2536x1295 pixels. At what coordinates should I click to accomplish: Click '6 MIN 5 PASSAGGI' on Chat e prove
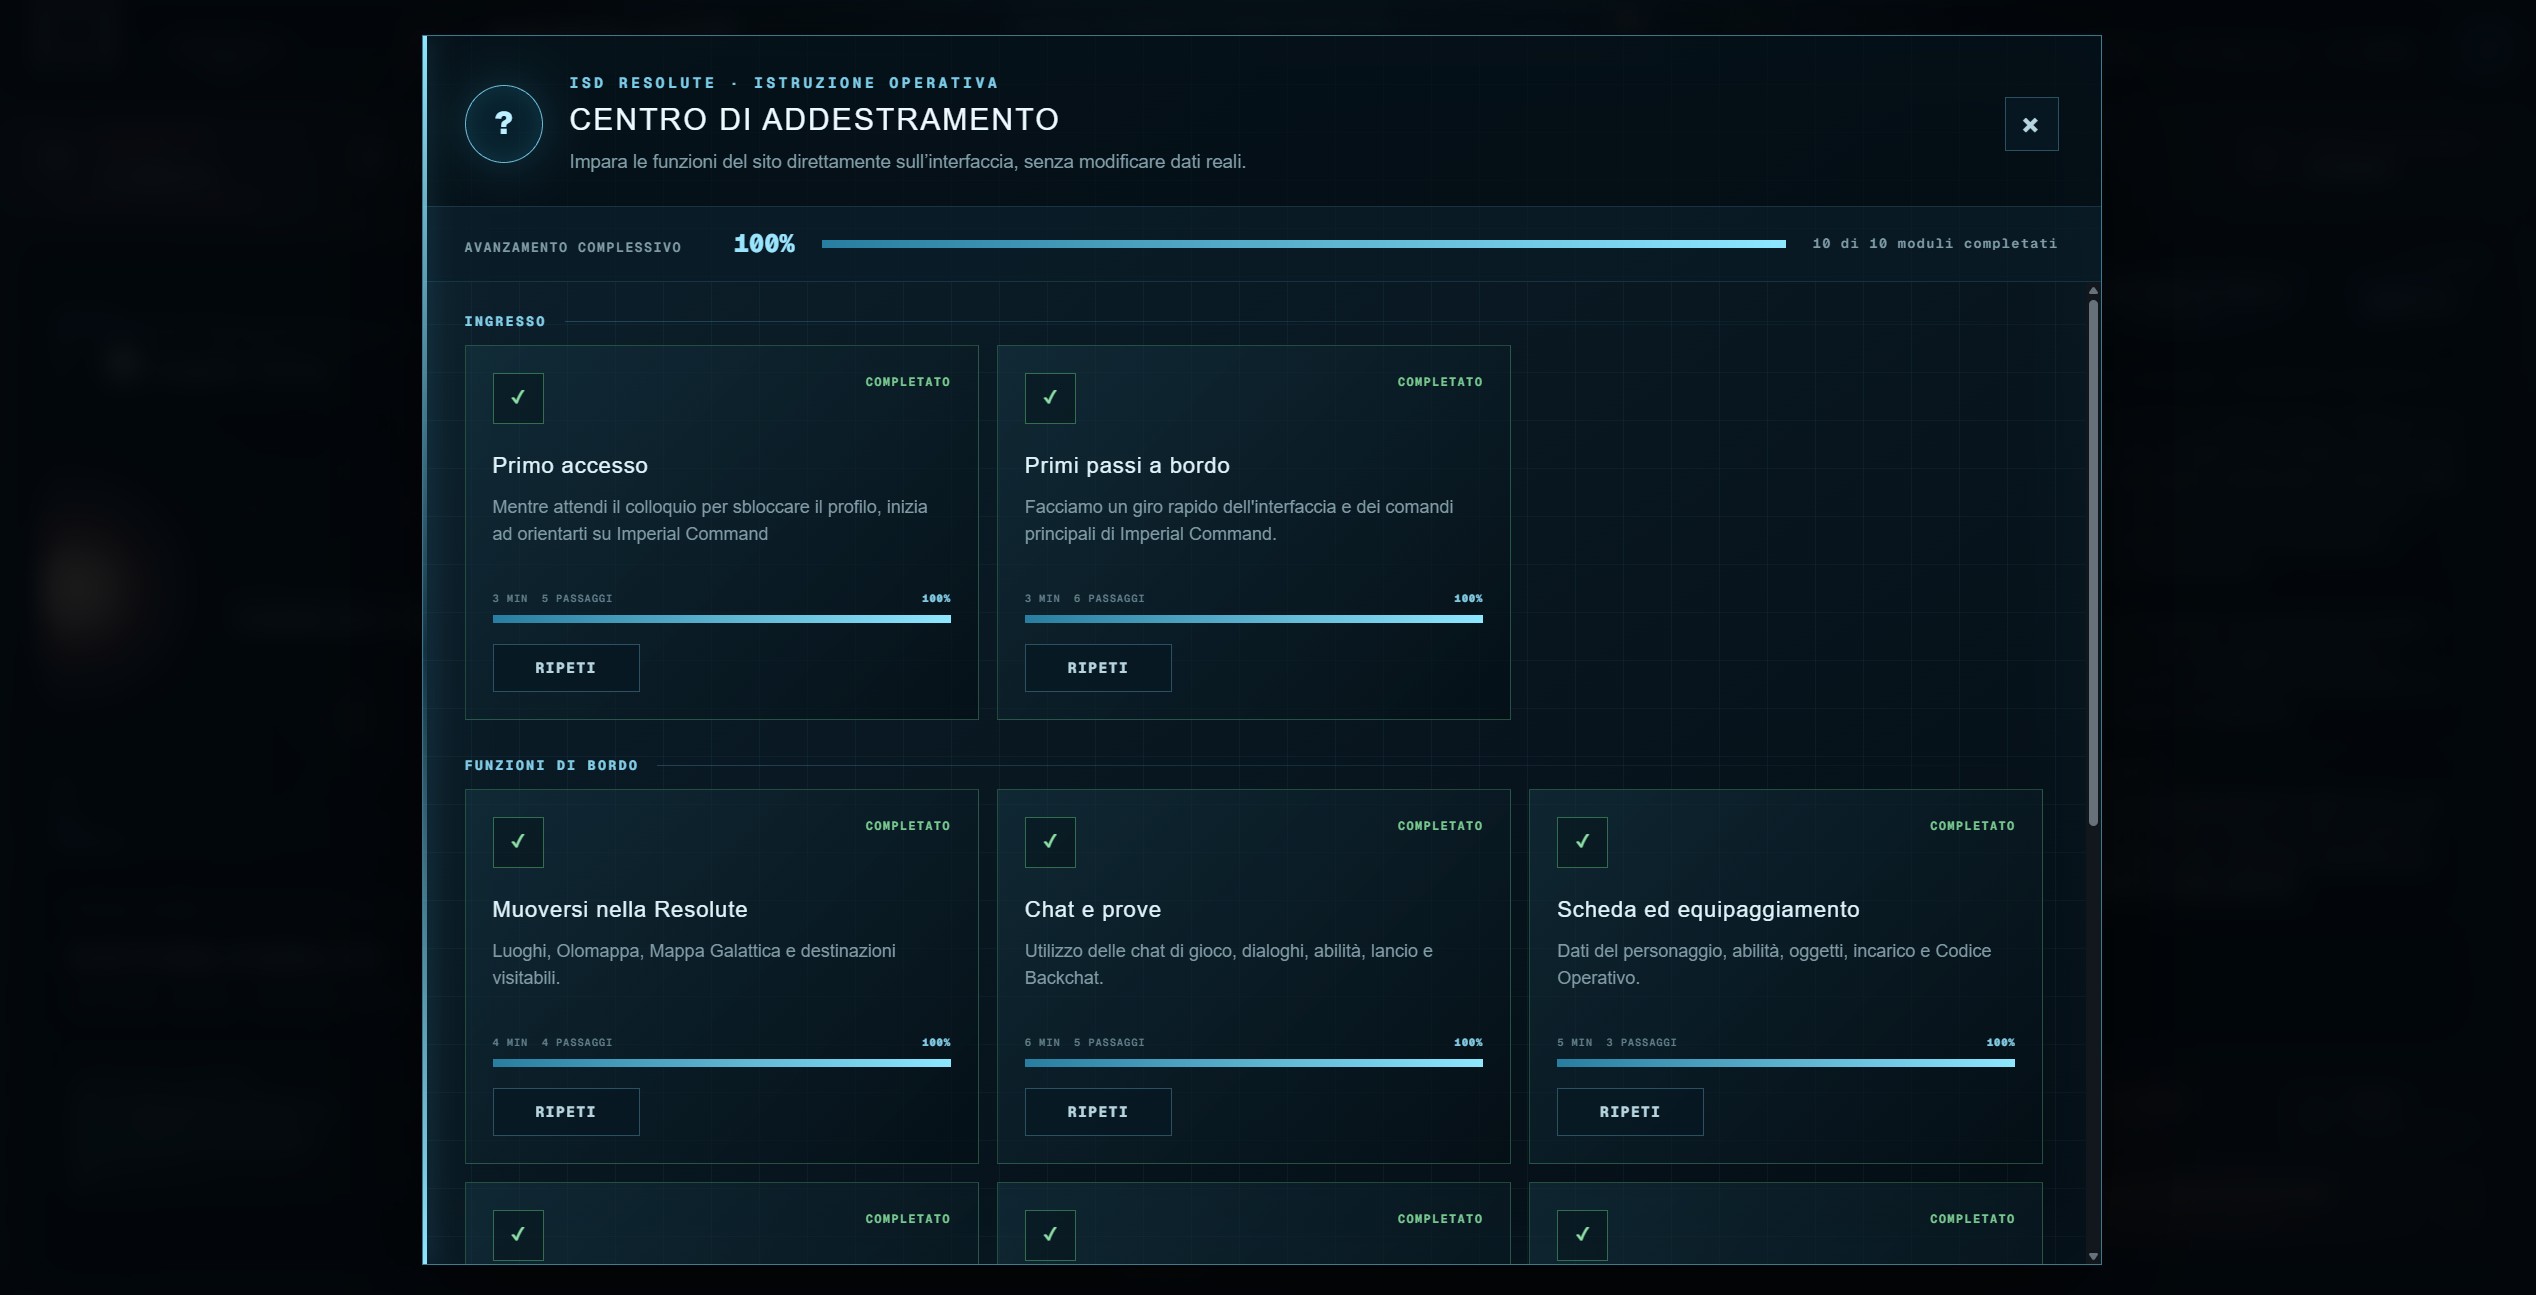(x=1084, y=1042)
